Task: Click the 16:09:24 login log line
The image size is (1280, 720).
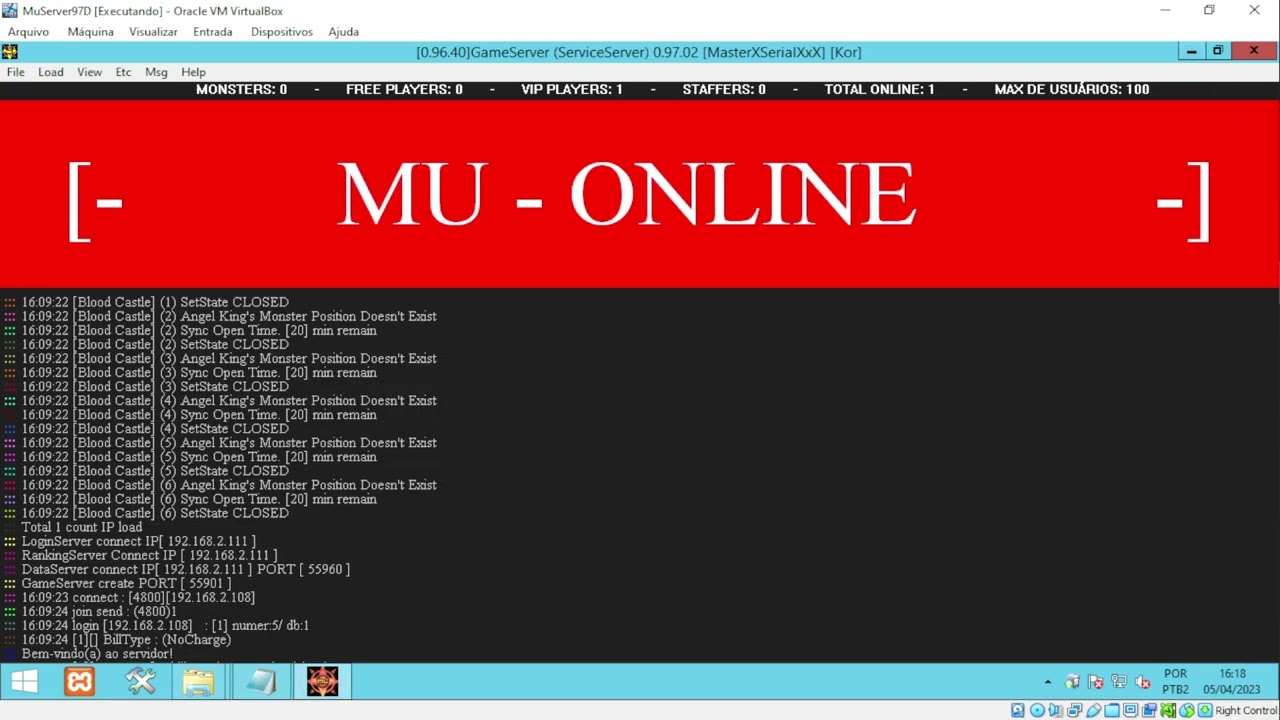Action: coord(165,625)
